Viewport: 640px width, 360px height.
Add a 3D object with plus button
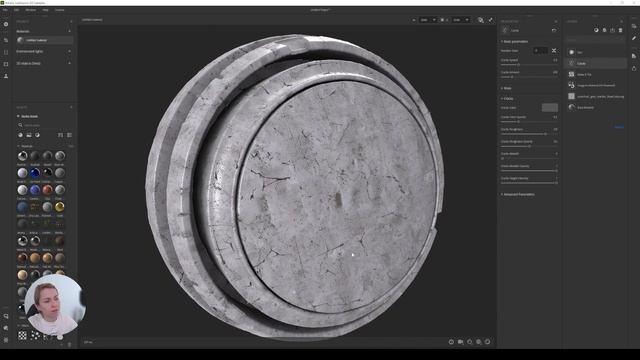coord(69,63)
